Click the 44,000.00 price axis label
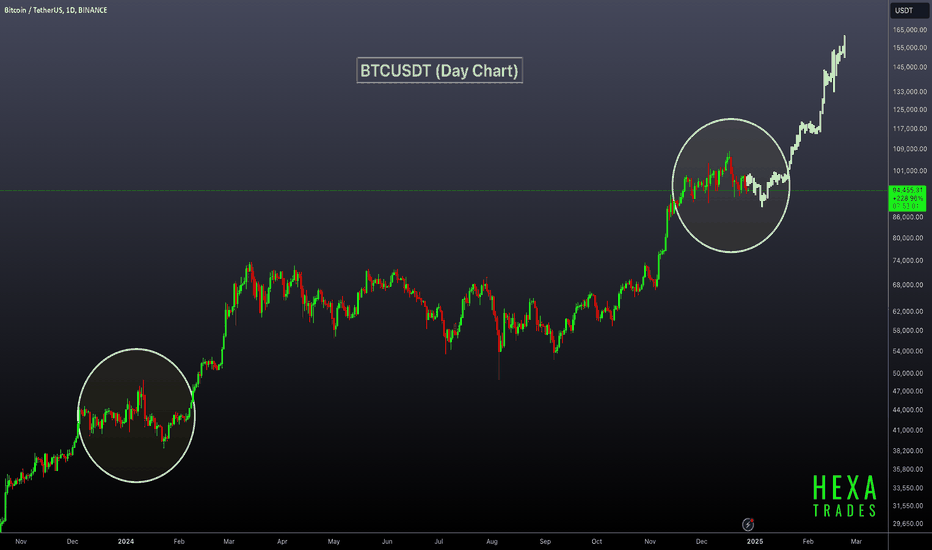The image size is (932, 550). 909,410
